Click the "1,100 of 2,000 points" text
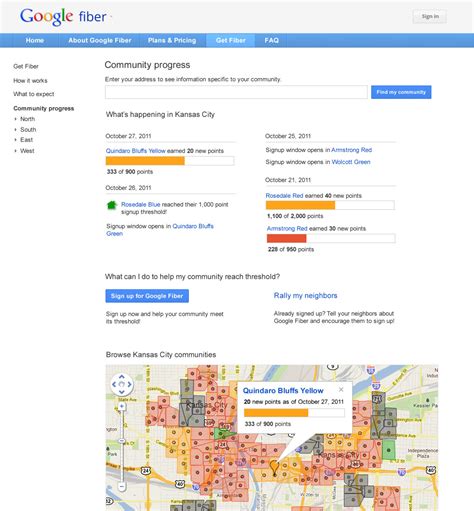Viewport: 474px width, 511px height. pos(295,216)
